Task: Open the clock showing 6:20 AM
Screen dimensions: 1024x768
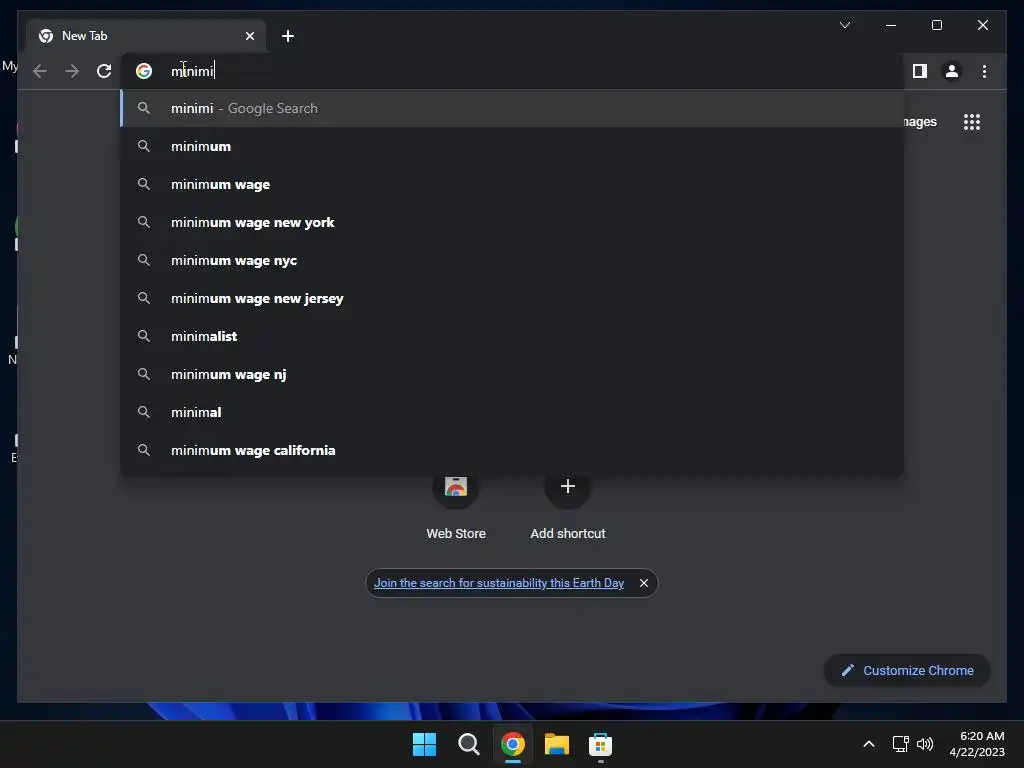Action: pos(977,744)
